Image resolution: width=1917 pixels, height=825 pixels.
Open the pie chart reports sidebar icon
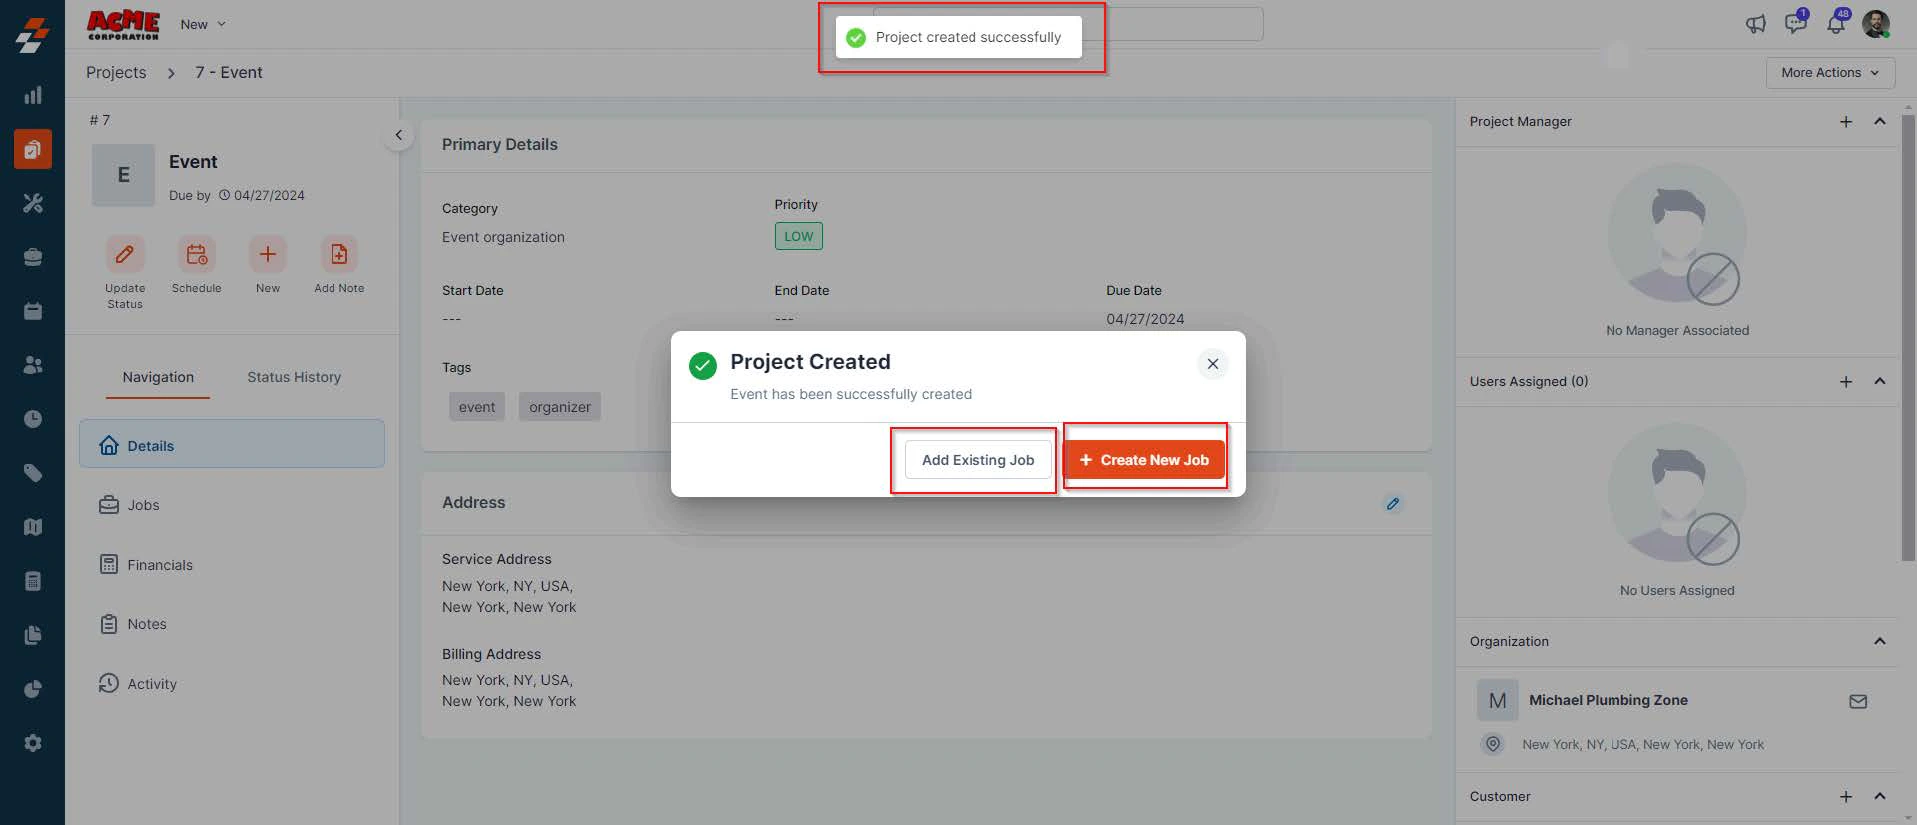(33, 689)
